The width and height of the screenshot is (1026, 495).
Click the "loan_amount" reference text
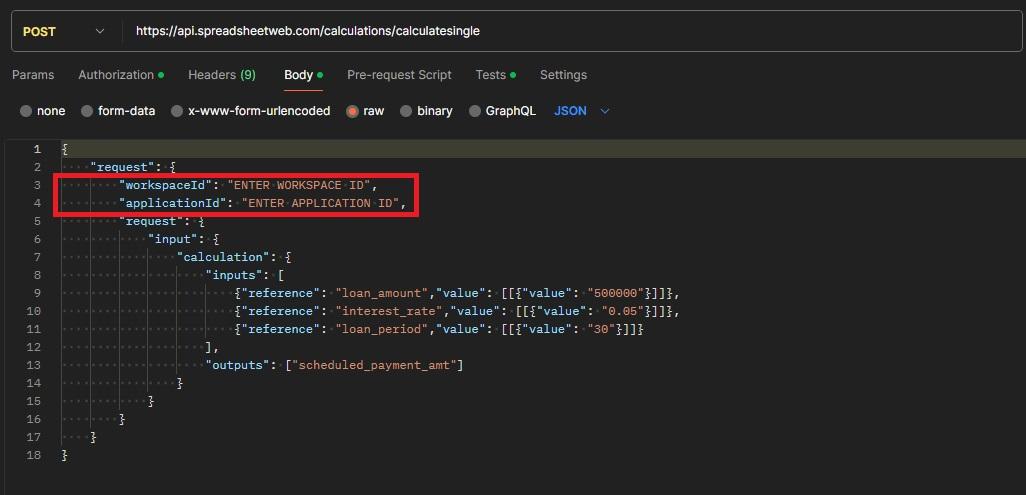[x=381, y=293]
